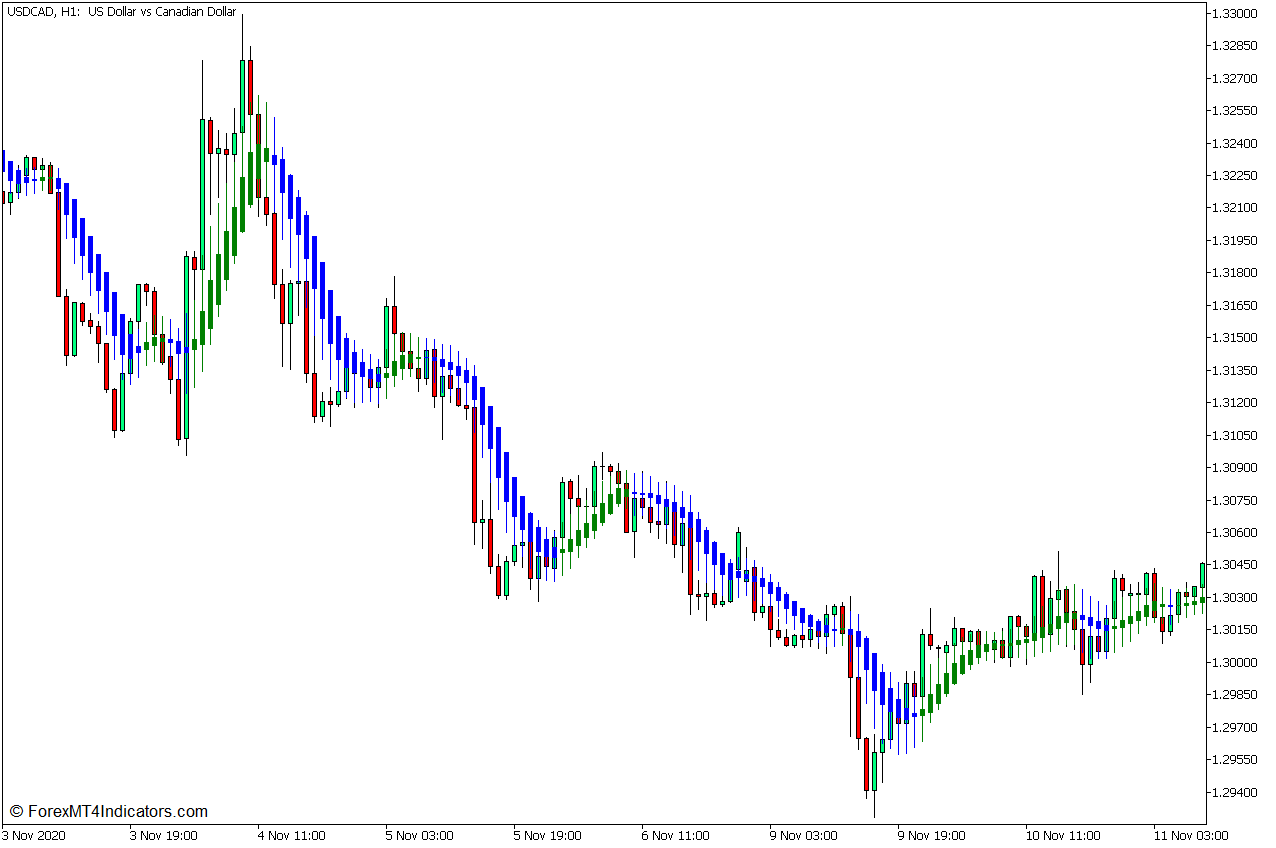This screenshot has height=848, width=1276.
Task: Select the 3 Nov 19:00 time label
Action: click(163, 835)
